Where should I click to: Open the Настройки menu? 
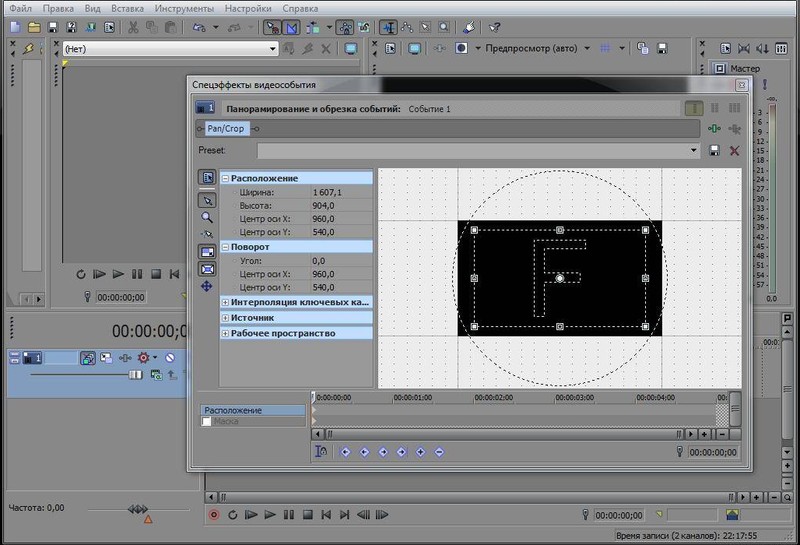(248, 8)
